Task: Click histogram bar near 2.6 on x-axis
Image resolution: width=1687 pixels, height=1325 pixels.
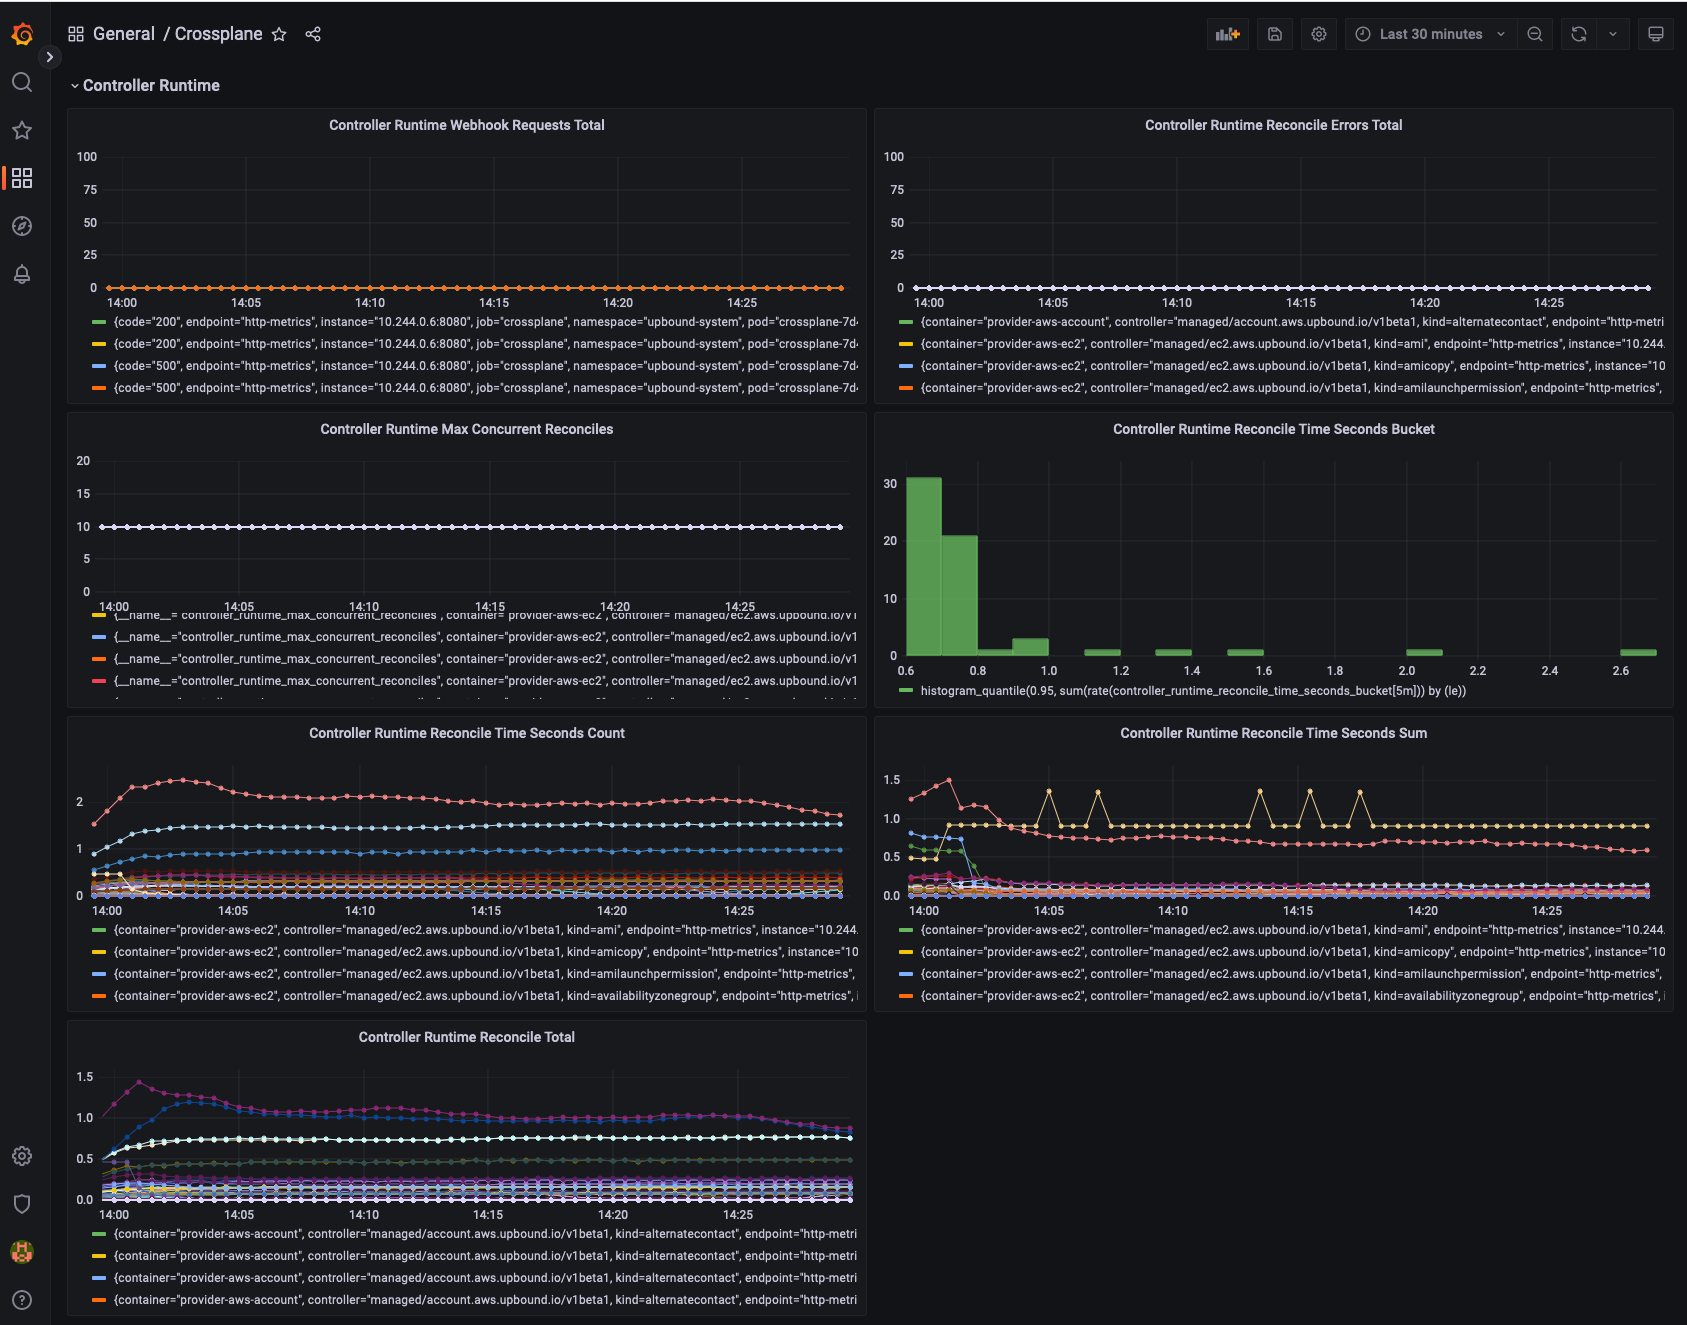Action: 1638,652
